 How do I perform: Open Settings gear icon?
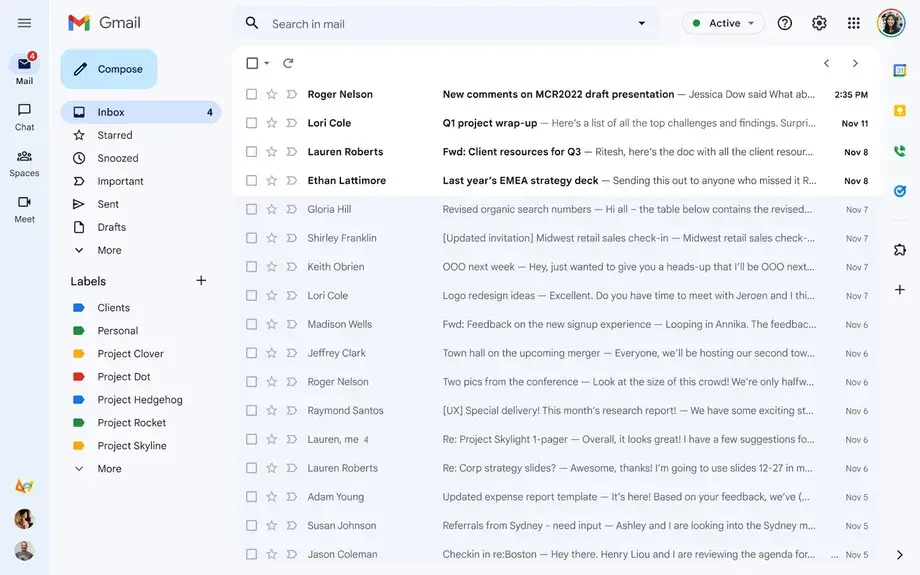pos(819,23)
